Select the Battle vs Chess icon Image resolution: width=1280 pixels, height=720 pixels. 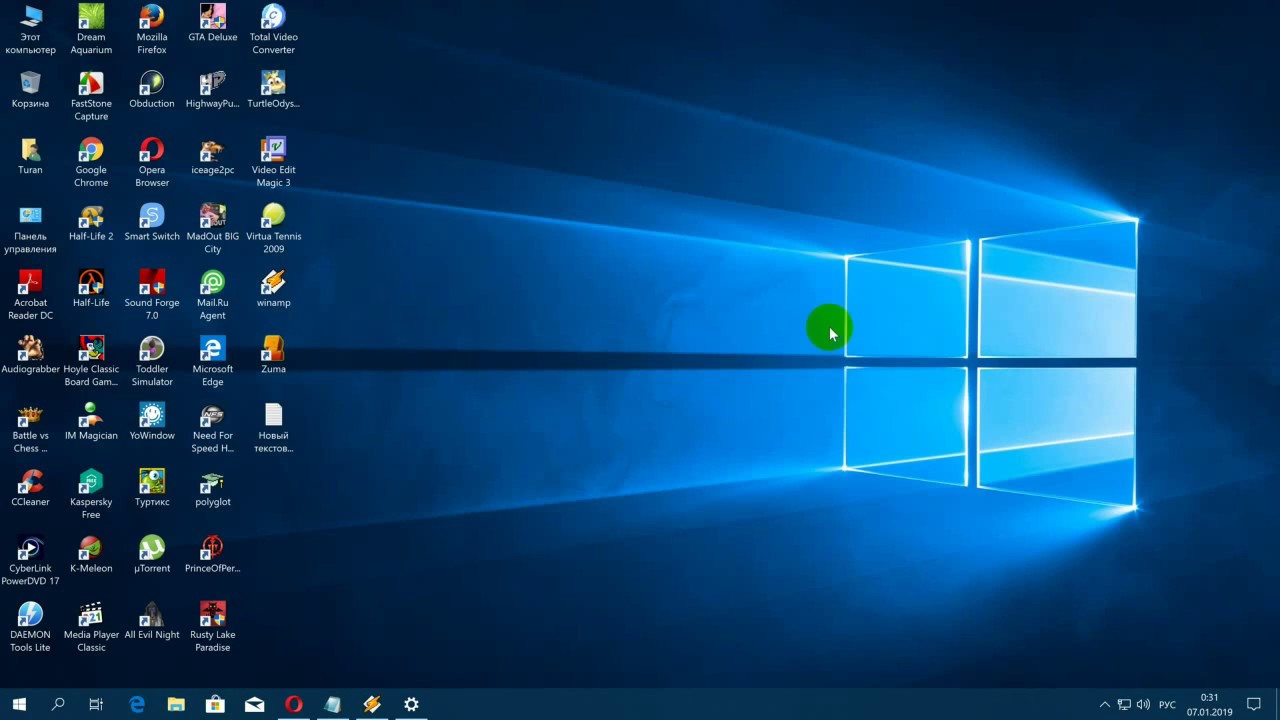(30, 428)
